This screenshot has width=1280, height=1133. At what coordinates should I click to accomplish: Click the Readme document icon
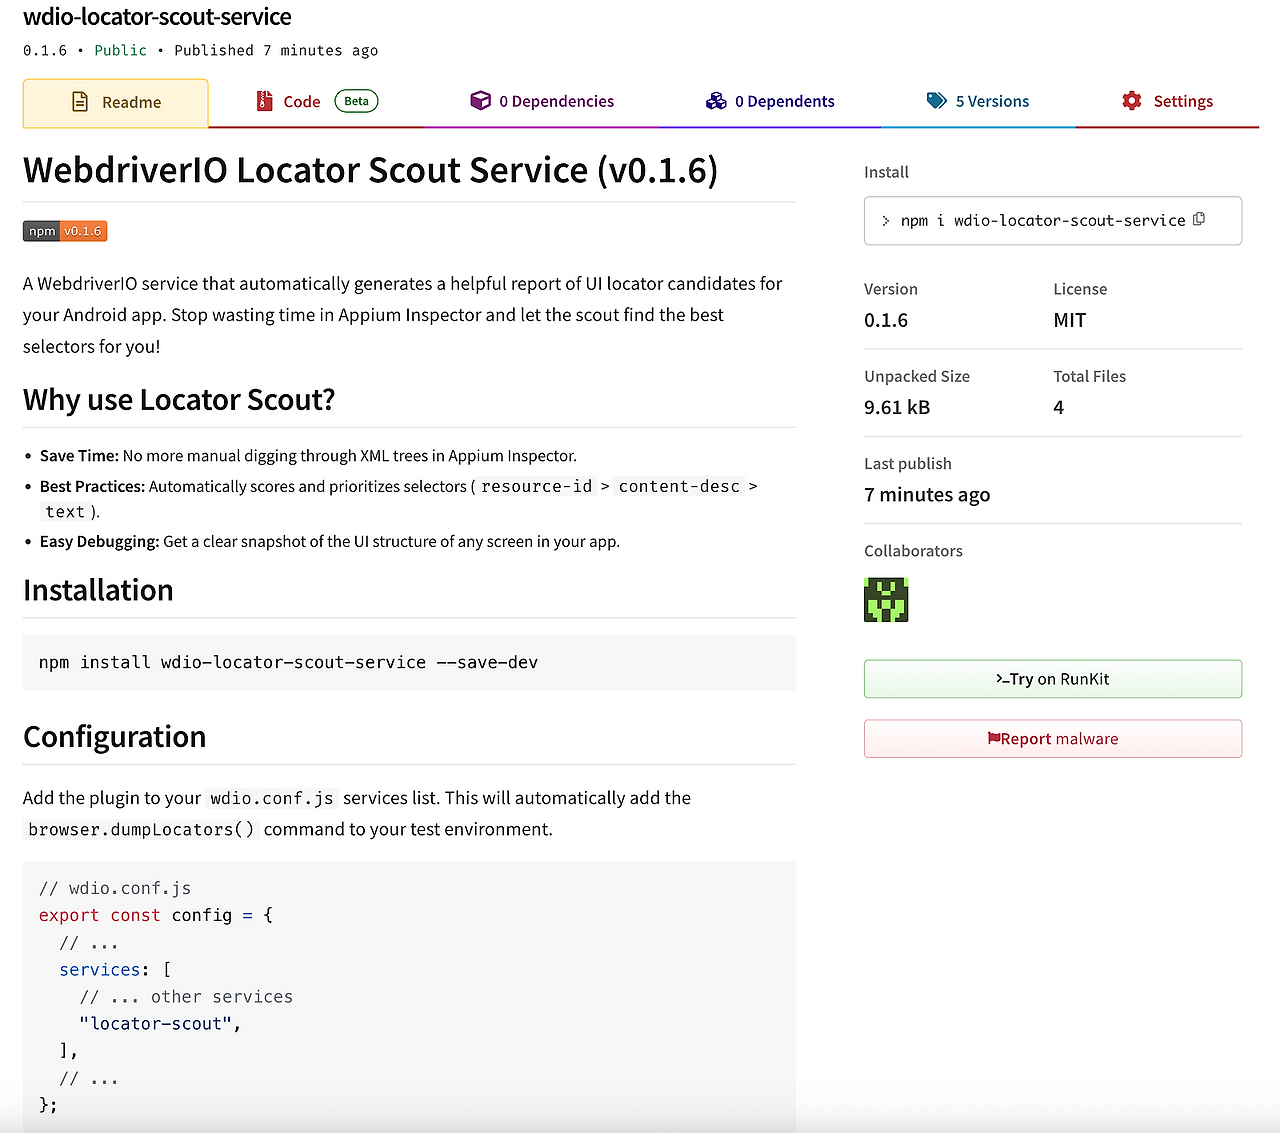click(80, 102)
